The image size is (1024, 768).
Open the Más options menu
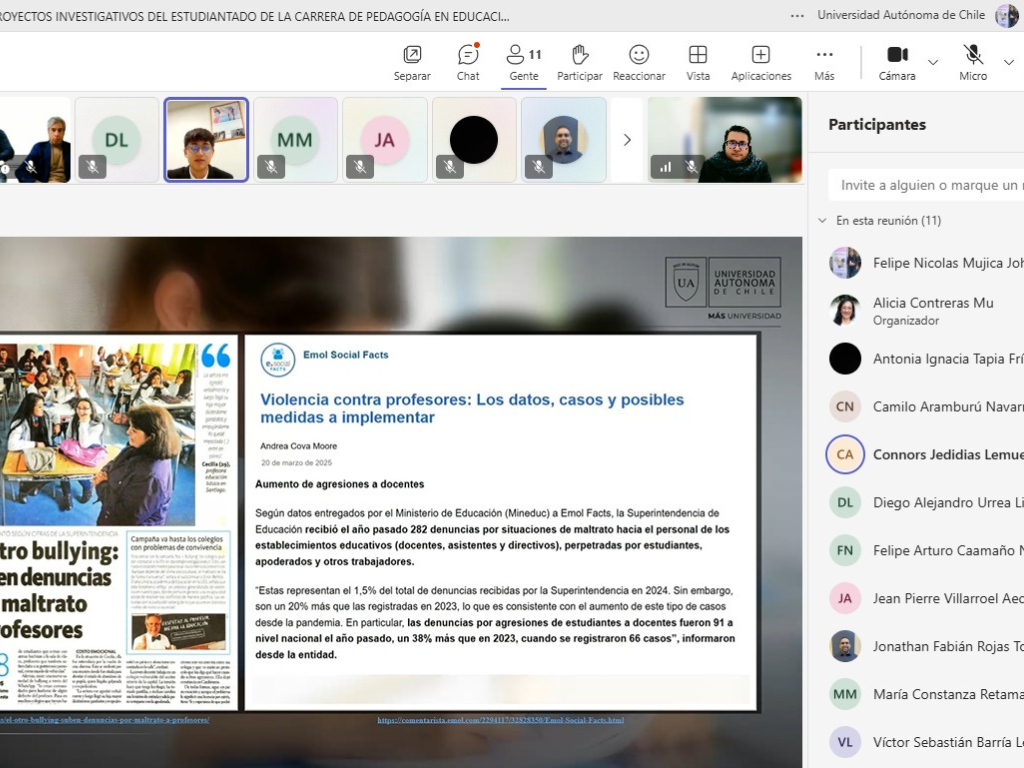824,63
